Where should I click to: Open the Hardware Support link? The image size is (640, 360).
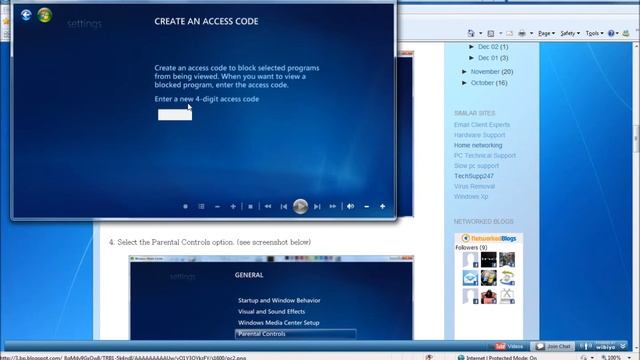pos(480,135)
